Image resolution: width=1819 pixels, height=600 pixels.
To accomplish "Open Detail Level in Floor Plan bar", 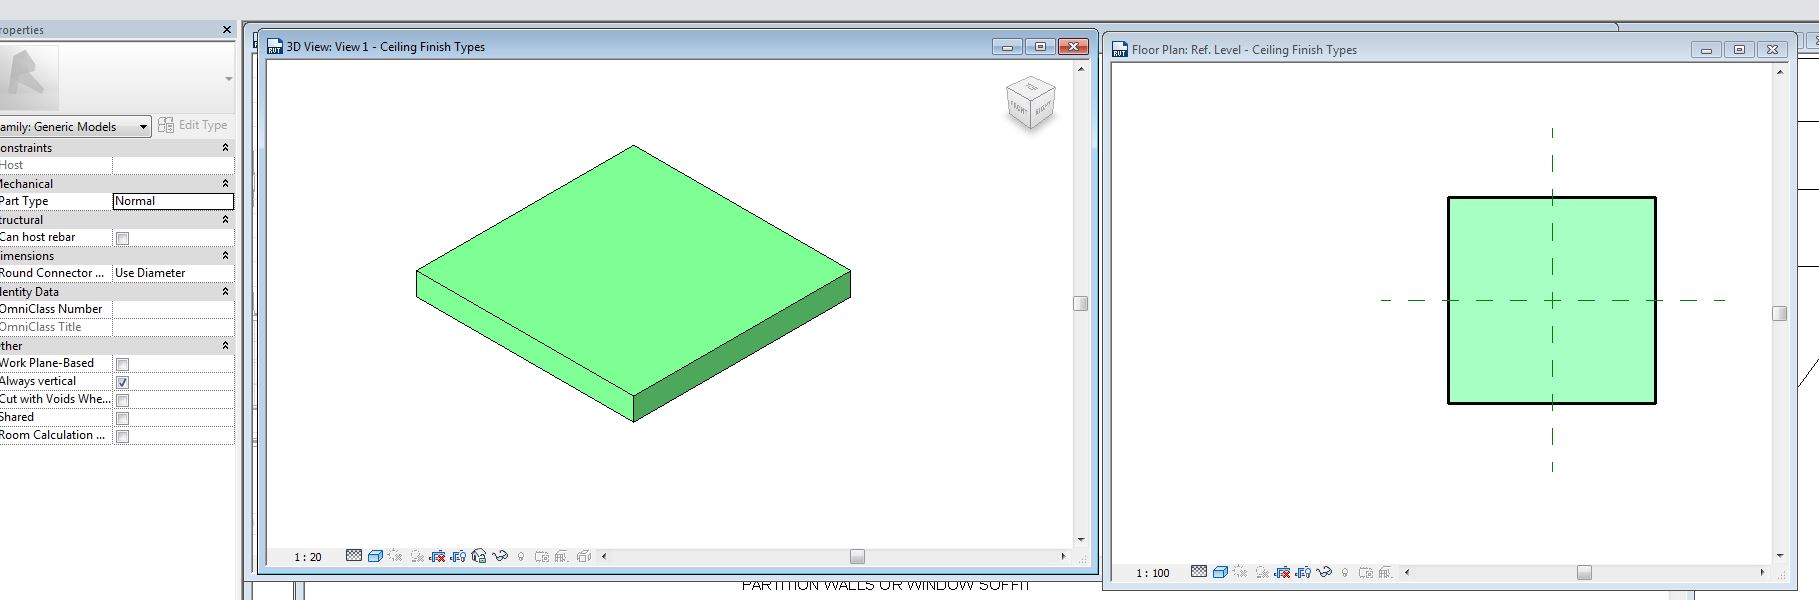I will pos(1199,572).
